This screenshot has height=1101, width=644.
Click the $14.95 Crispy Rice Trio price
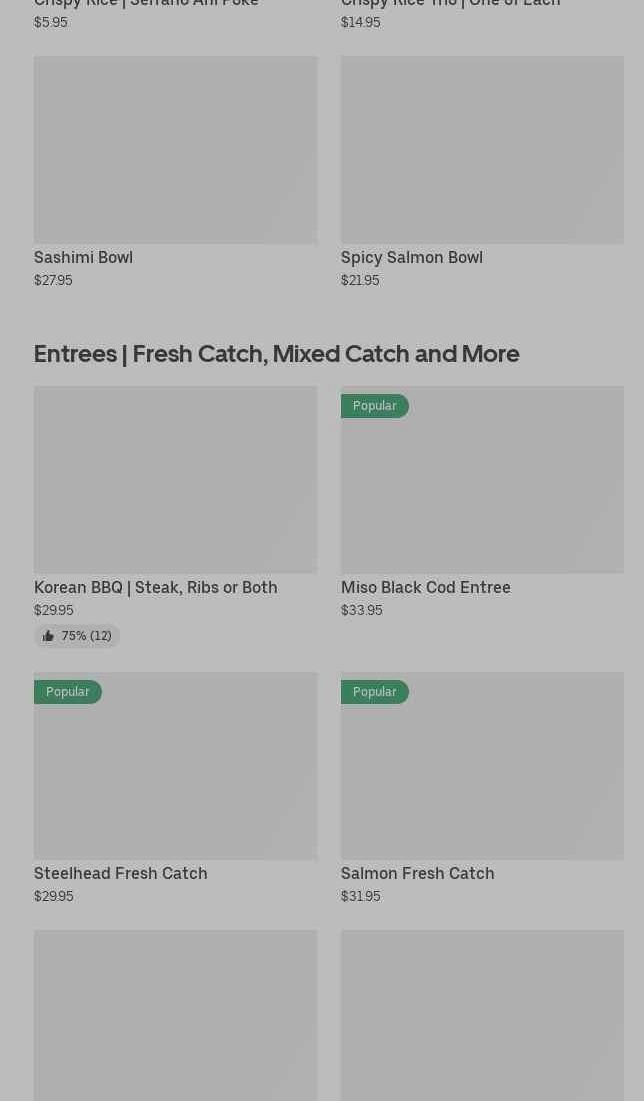(361, 22)
